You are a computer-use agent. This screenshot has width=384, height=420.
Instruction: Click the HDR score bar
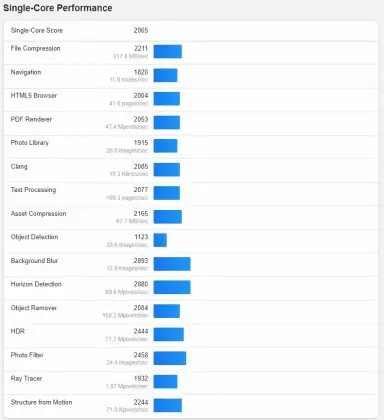[x=169, y=335]
